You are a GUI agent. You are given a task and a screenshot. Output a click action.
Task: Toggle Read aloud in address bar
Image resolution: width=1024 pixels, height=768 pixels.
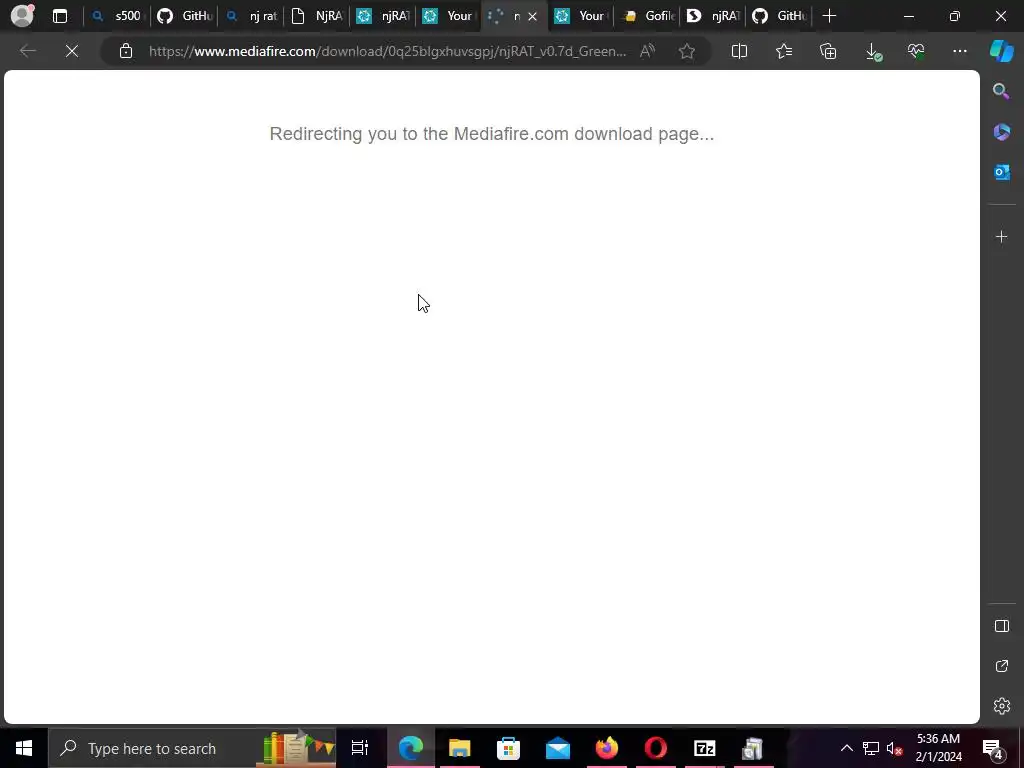point(647,51)
